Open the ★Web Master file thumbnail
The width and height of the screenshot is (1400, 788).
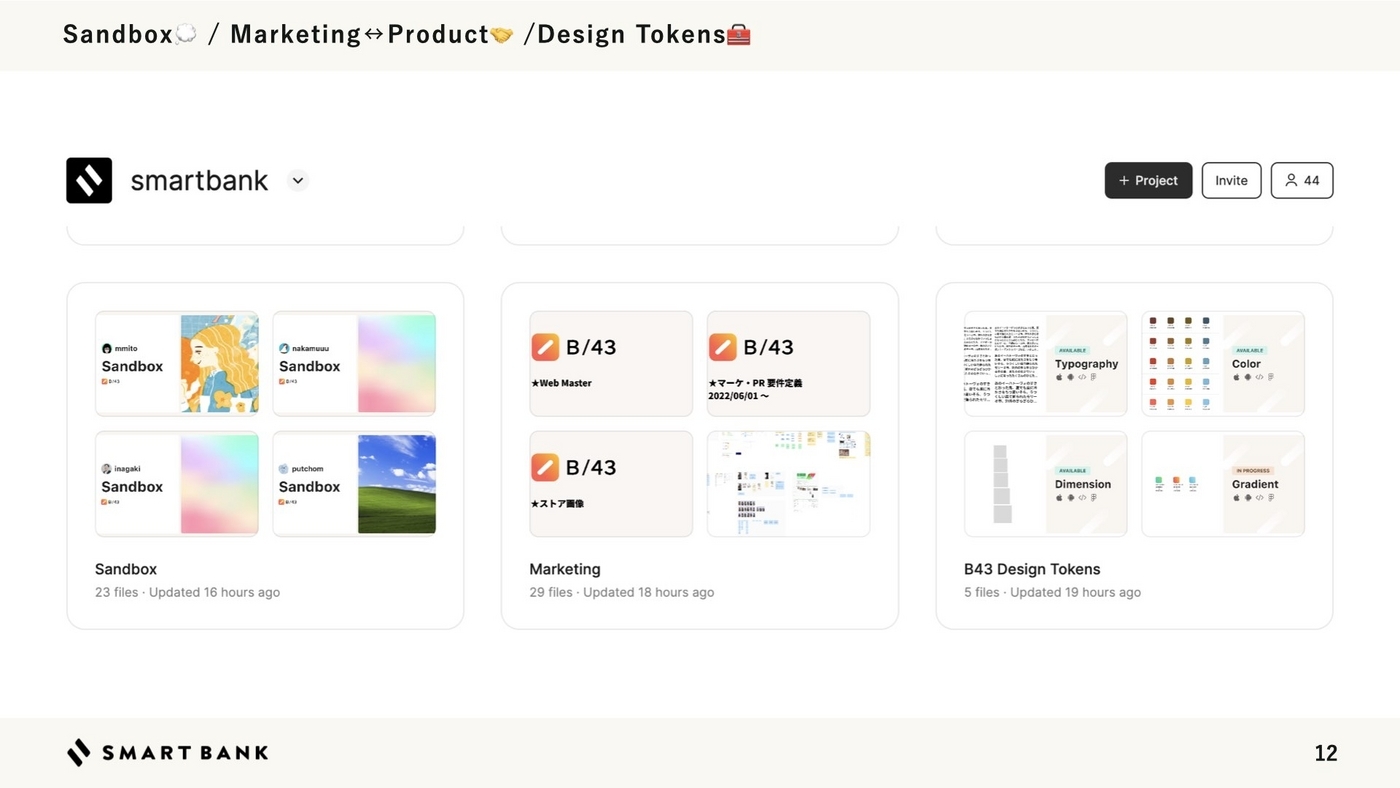(611, 363)
